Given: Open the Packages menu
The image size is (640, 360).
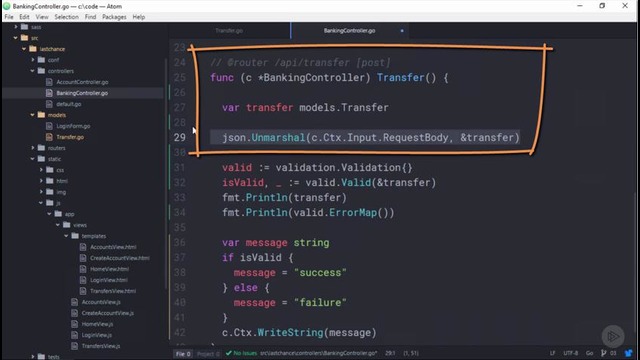Looking at the screenshot, I should 114,17.
